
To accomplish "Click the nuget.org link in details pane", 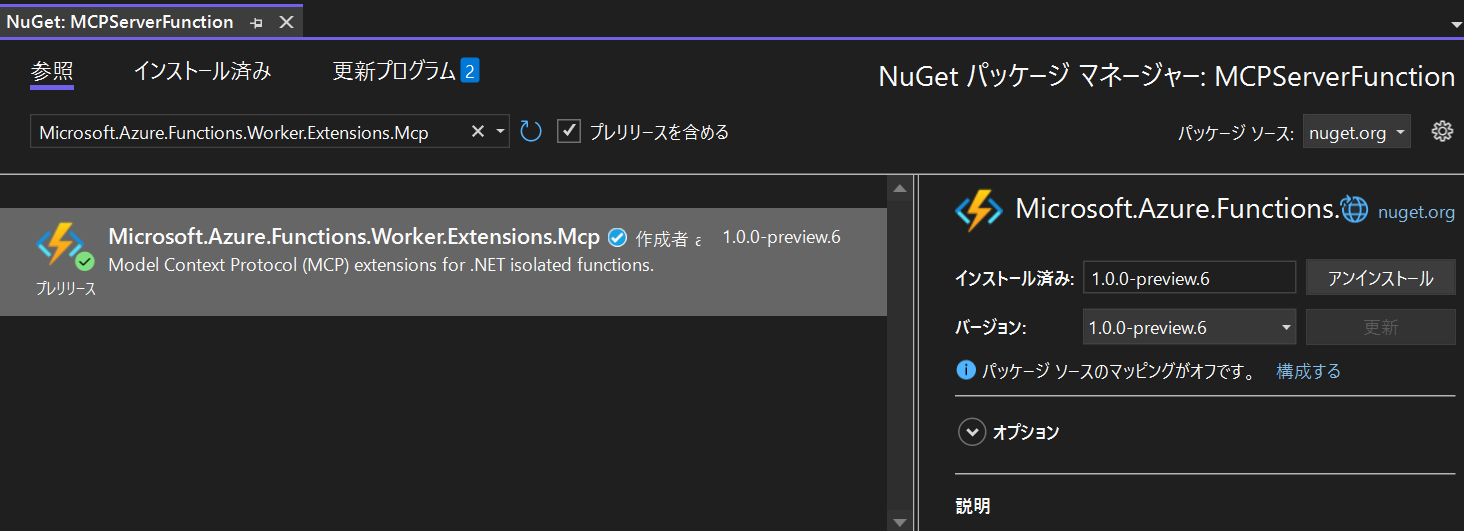I will point(1416,211).
